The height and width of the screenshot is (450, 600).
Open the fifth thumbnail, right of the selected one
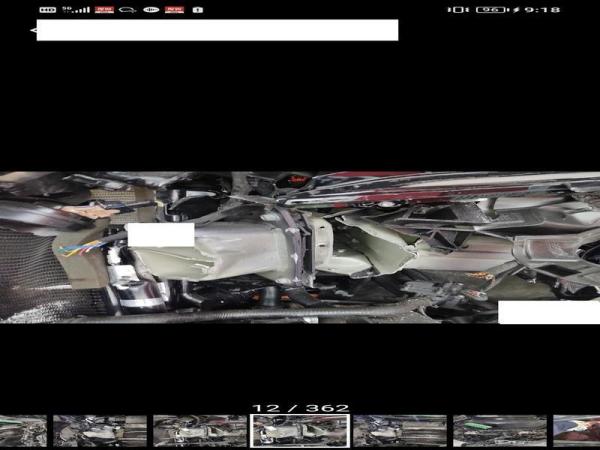pyautogui.click(x=400, y=431)
